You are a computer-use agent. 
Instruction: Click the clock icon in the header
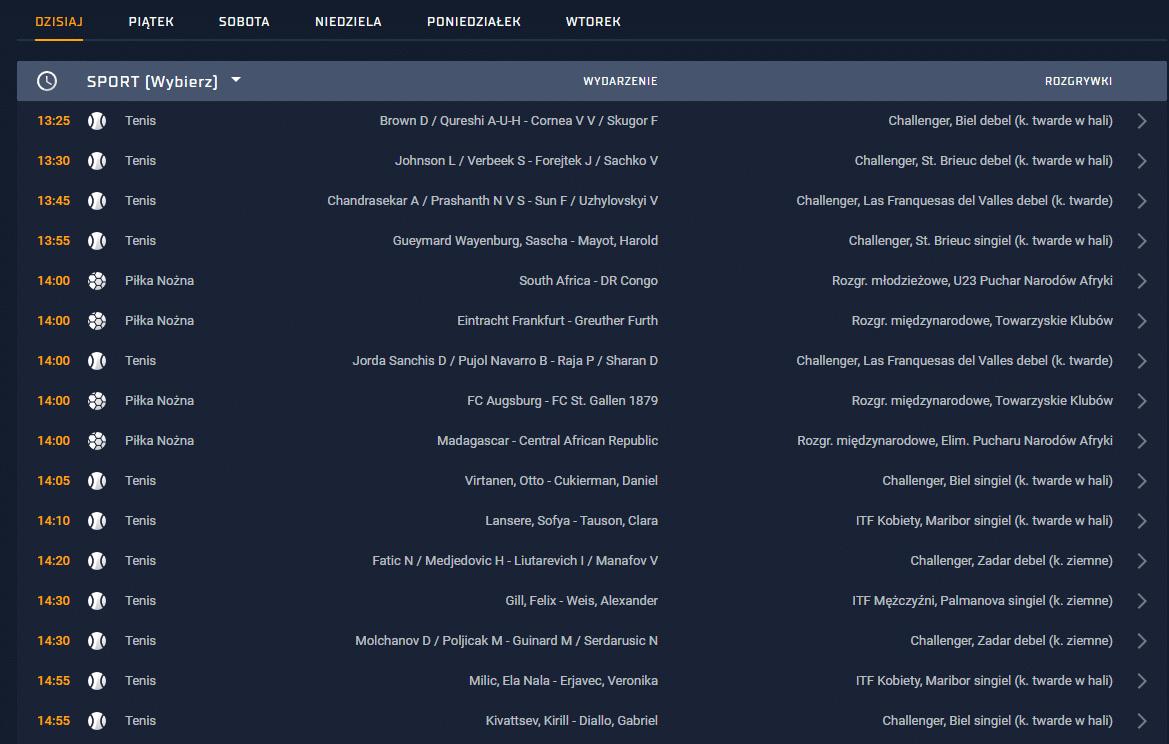(x=46, y=81)
